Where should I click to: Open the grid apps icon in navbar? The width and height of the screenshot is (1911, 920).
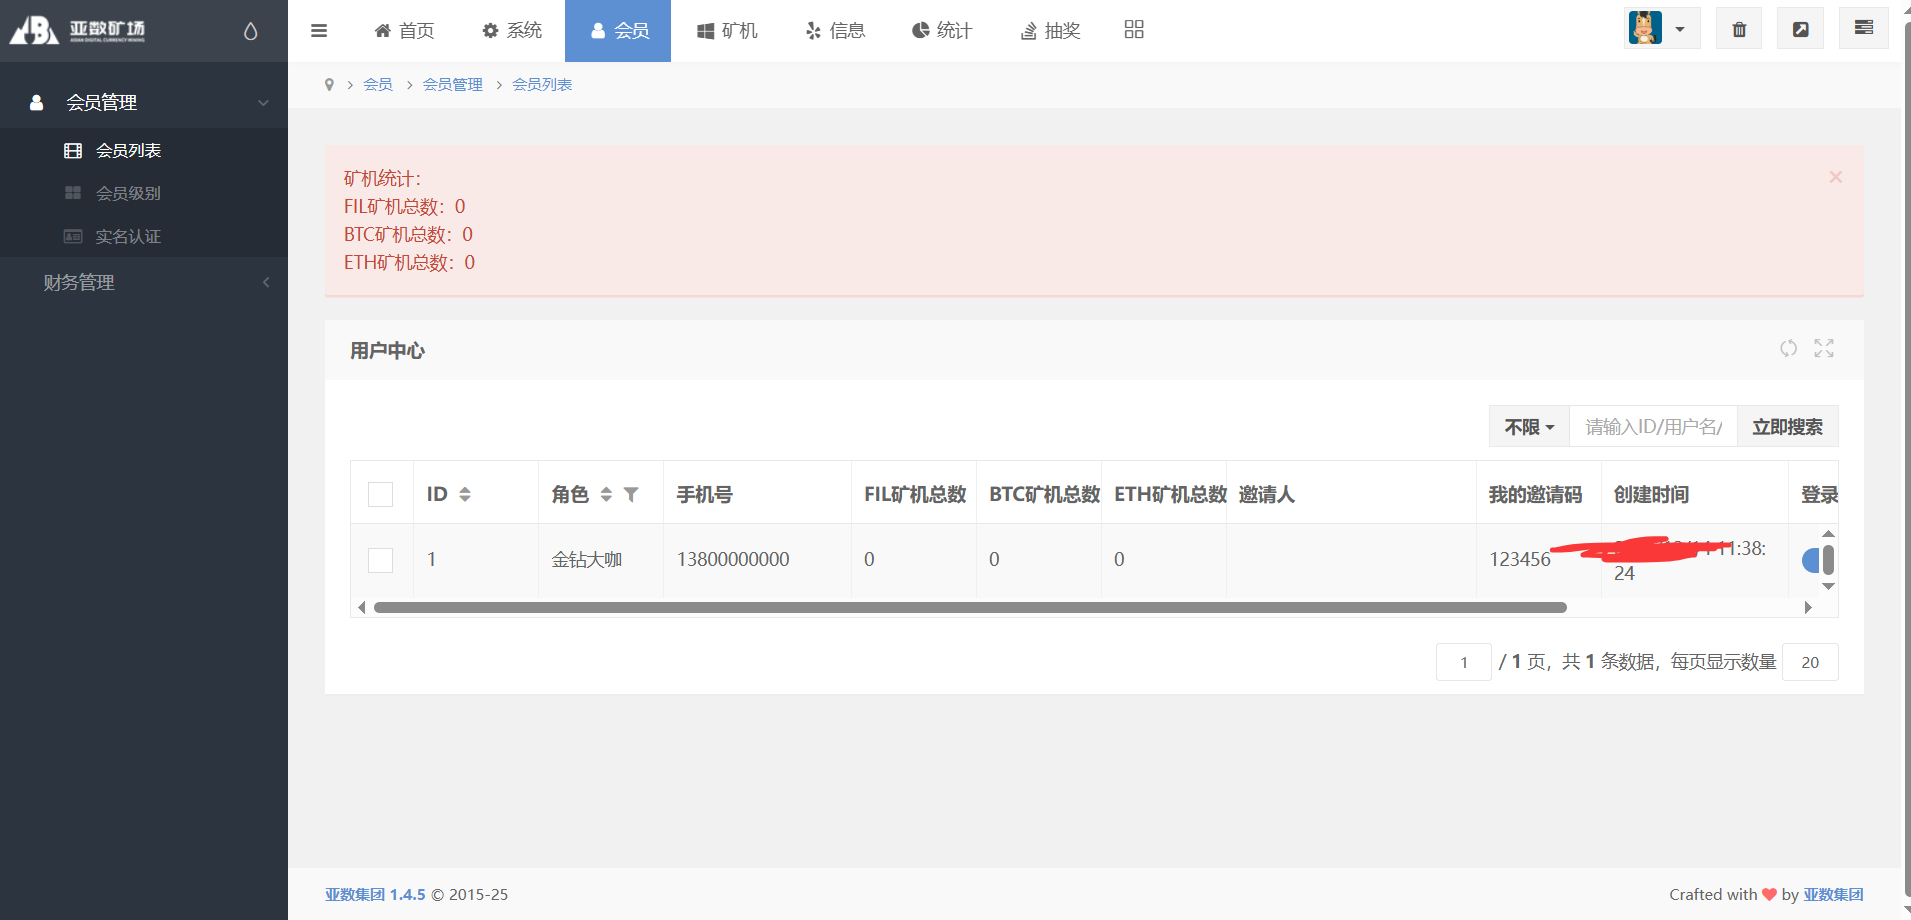[1133, 30]
